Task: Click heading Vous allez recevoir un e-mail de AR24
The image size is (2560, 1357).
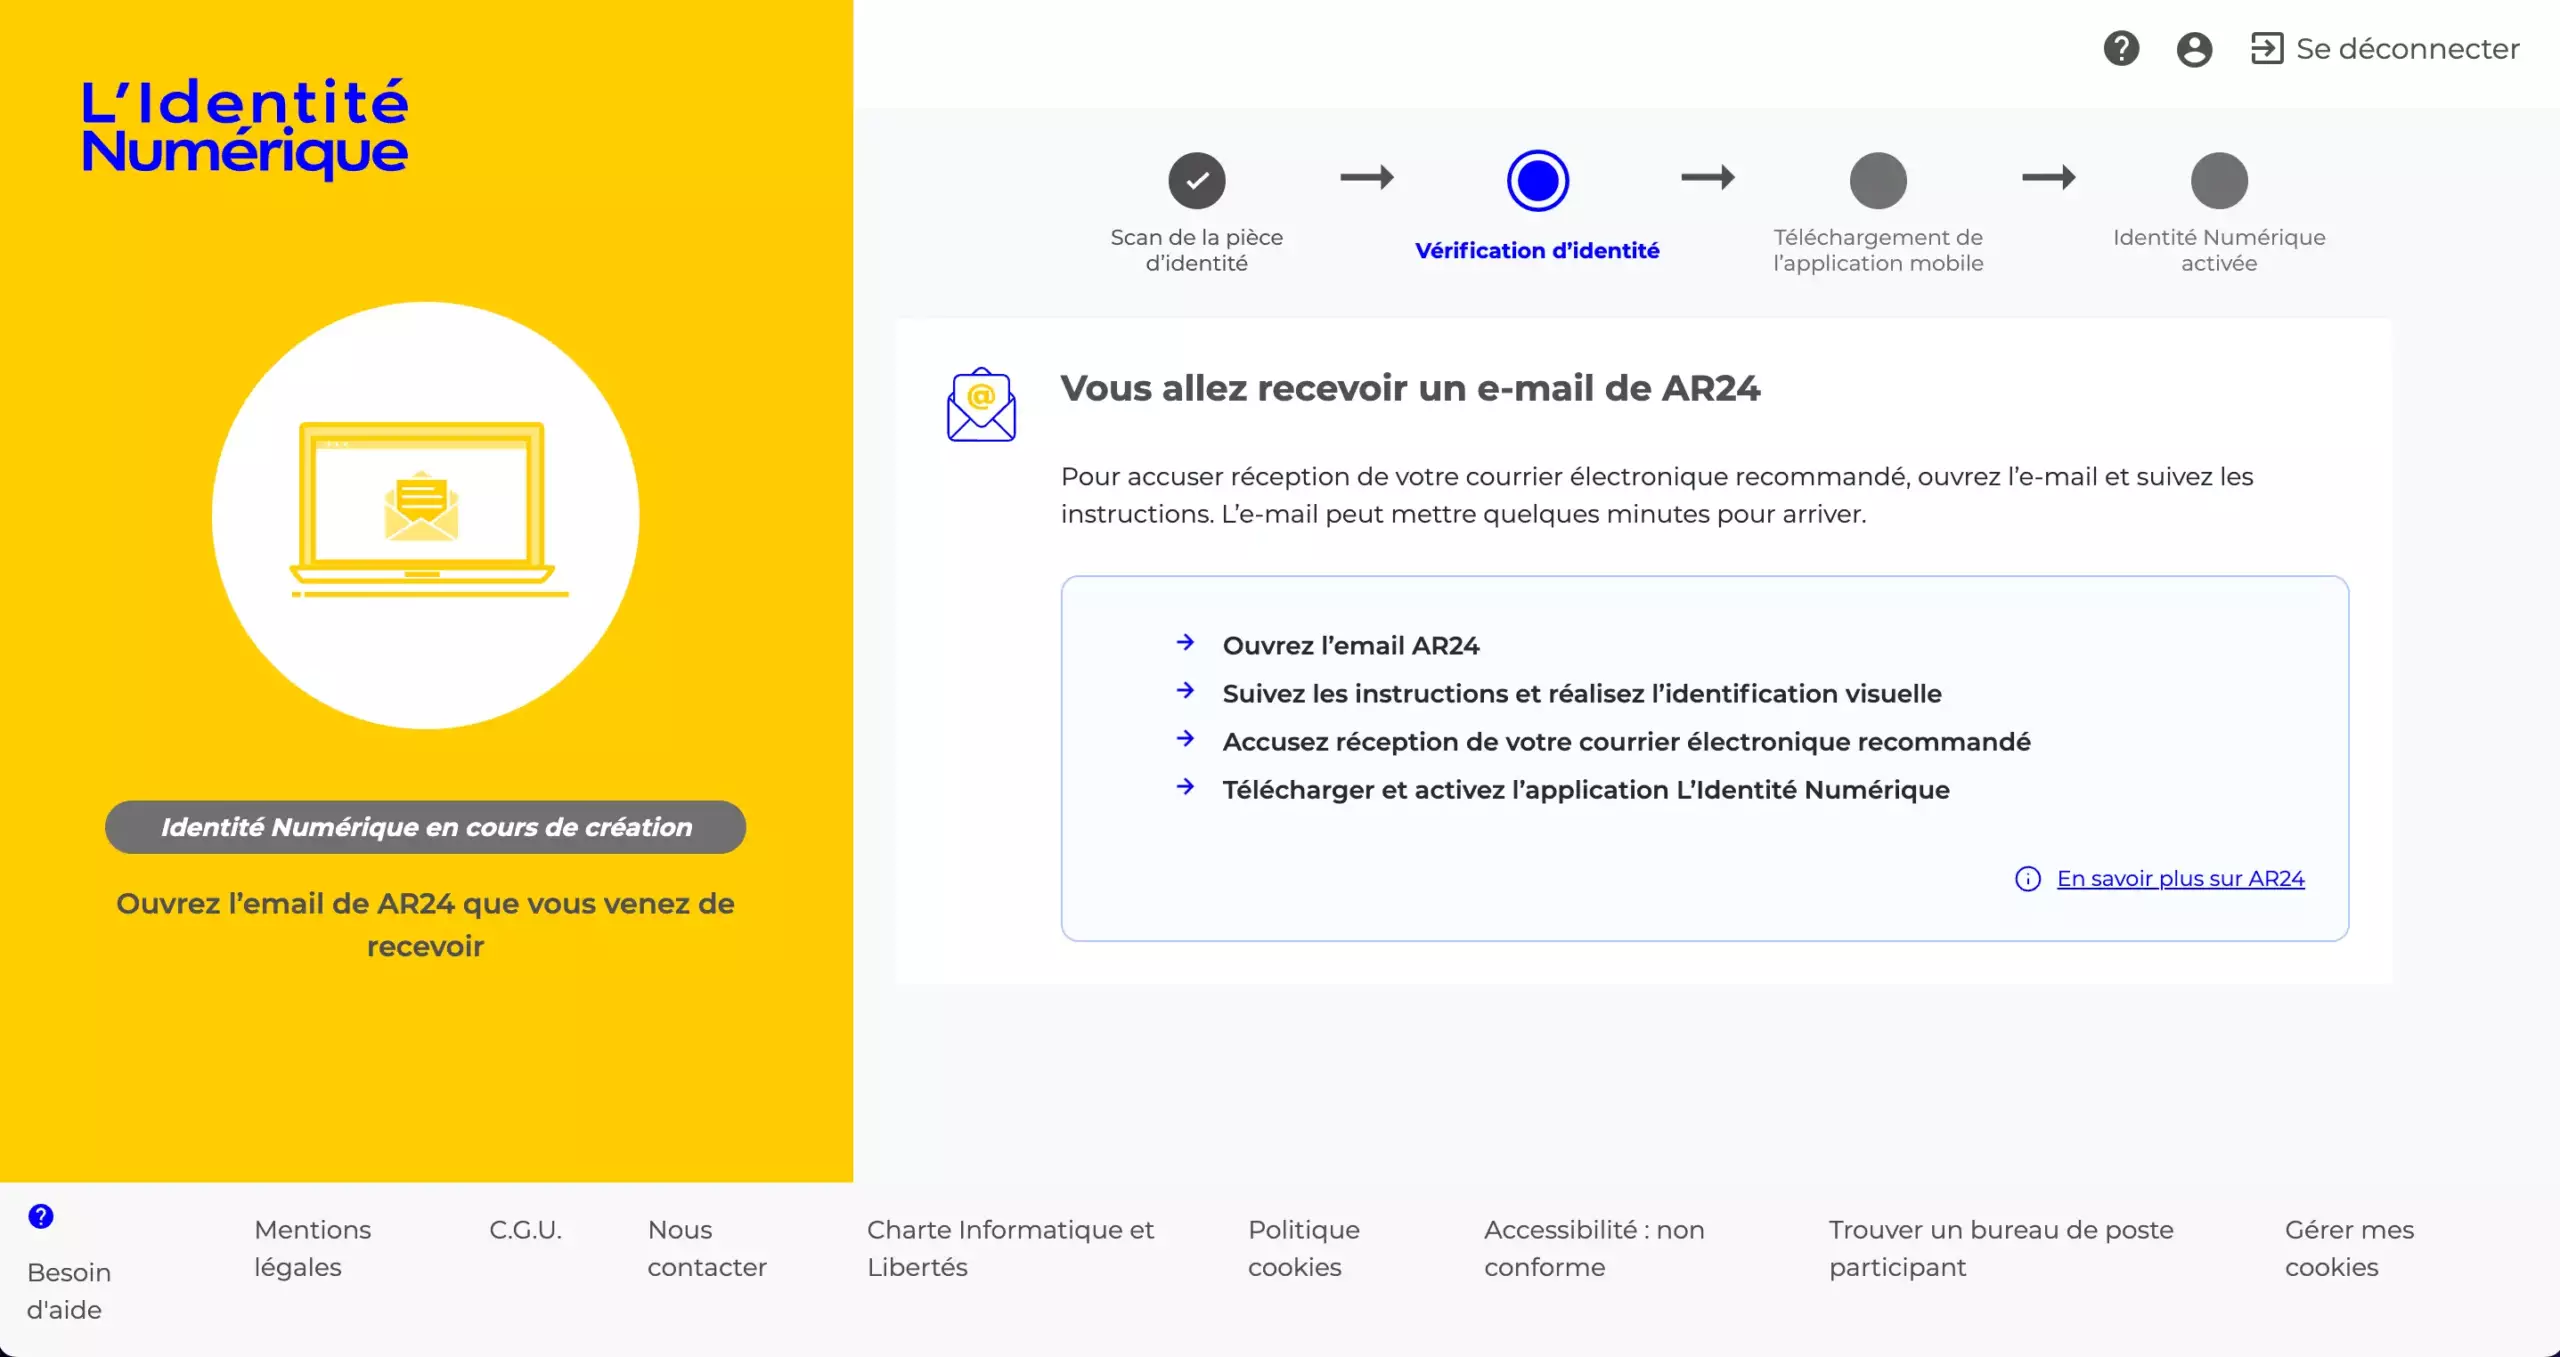Action: click(1410, 388)
